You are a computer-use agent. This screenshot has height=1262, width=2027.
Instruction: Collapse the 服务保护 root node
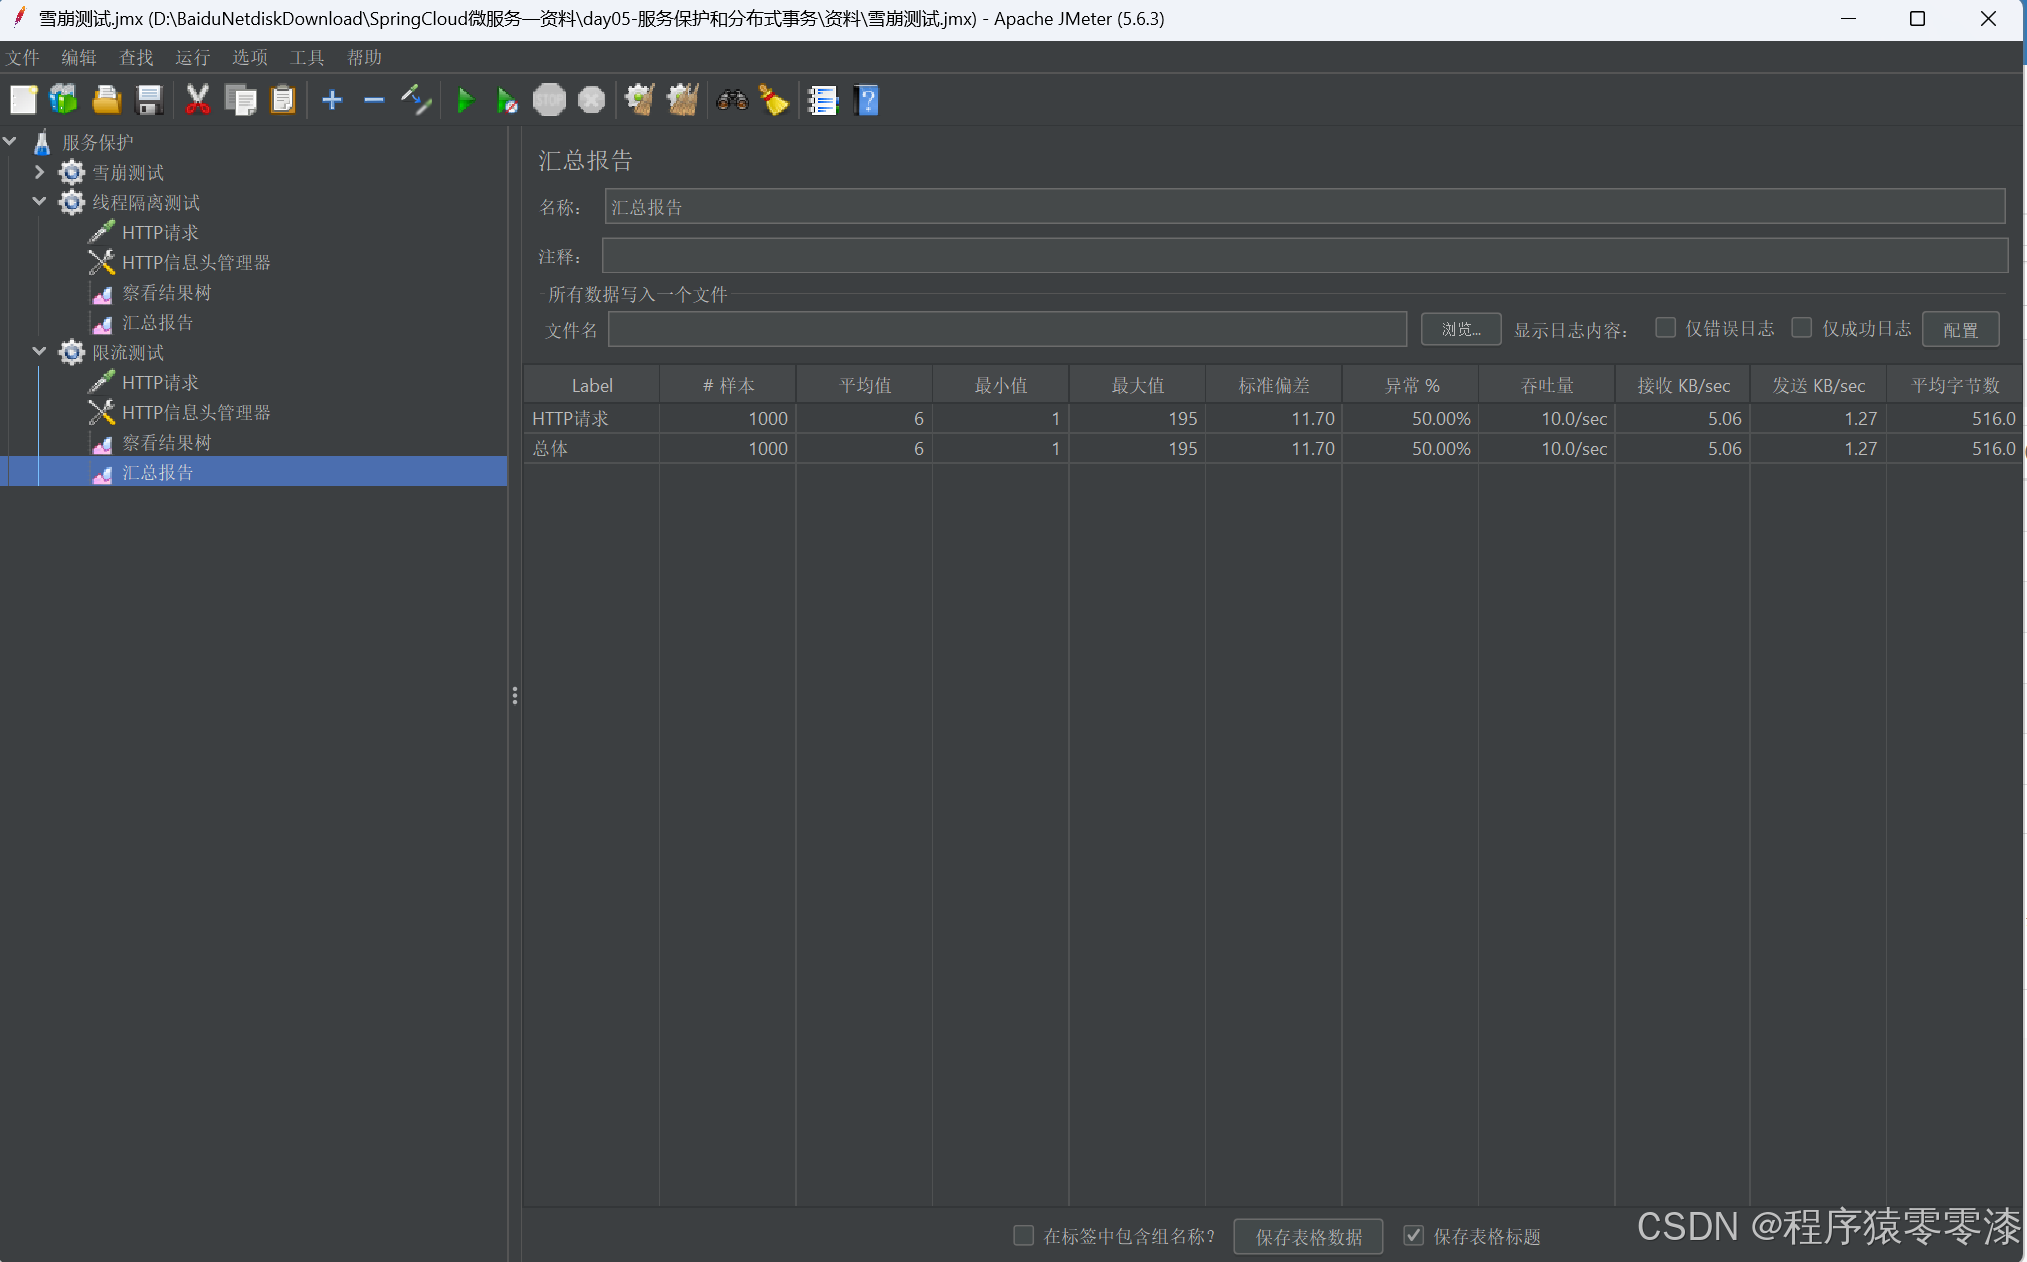(x=11, y=142)
